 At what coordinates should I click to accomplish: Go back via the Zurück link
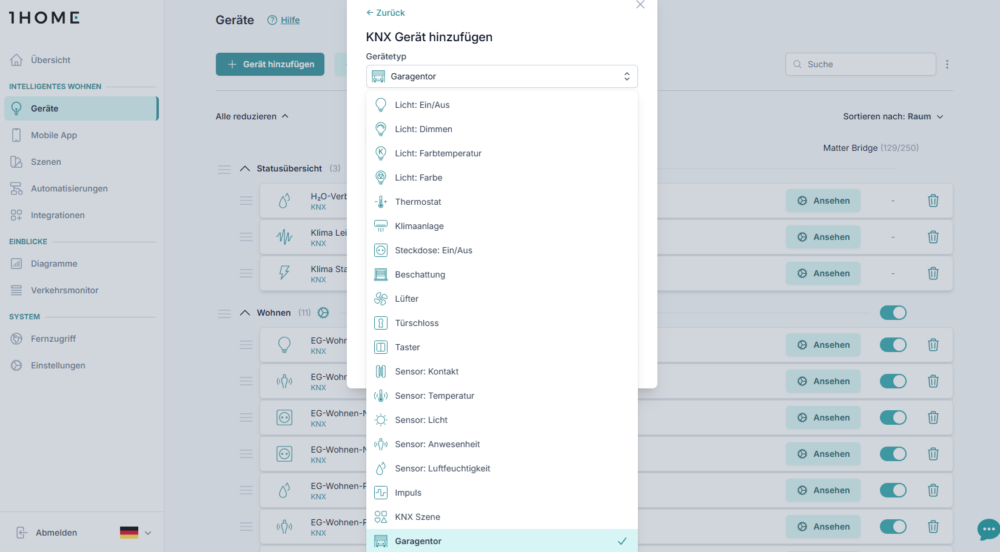coord(385,13)
